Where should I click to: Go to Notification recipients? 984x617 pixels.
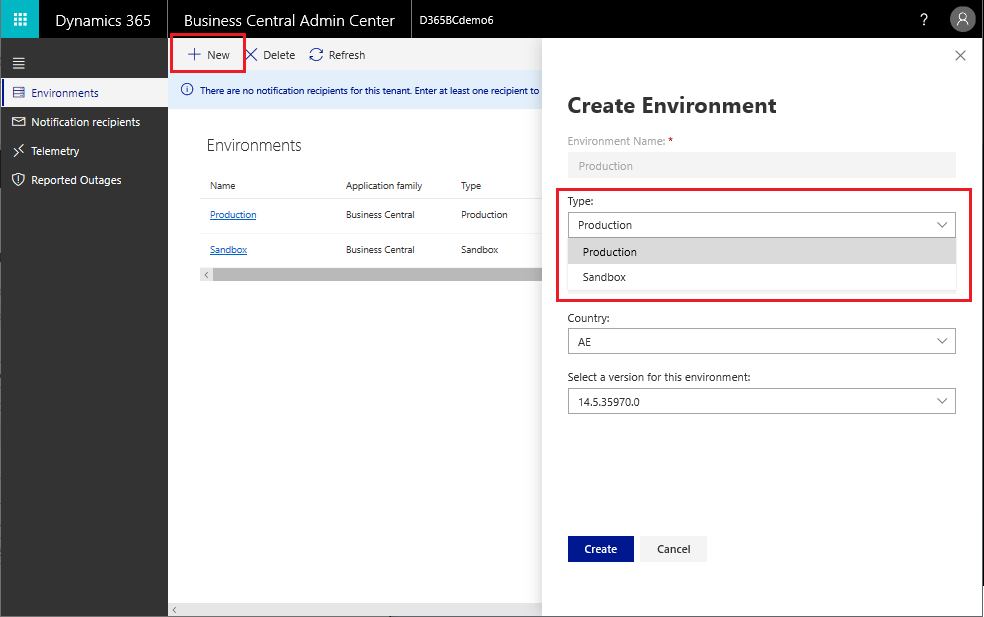[x=85, y=122]
